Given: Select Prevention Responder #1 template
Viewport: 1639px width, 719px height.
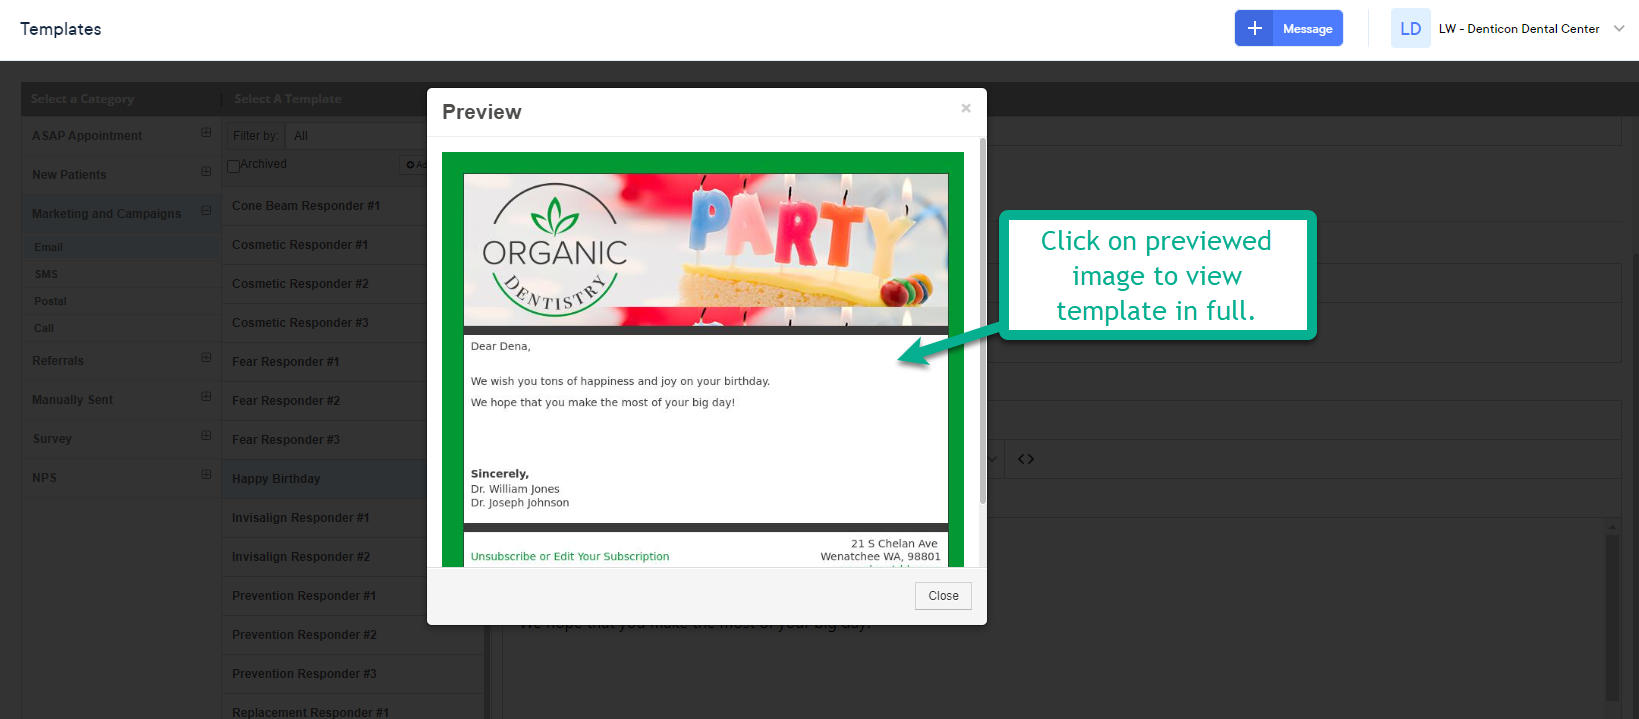Looking at the screenshot, I should coord(304,596).
